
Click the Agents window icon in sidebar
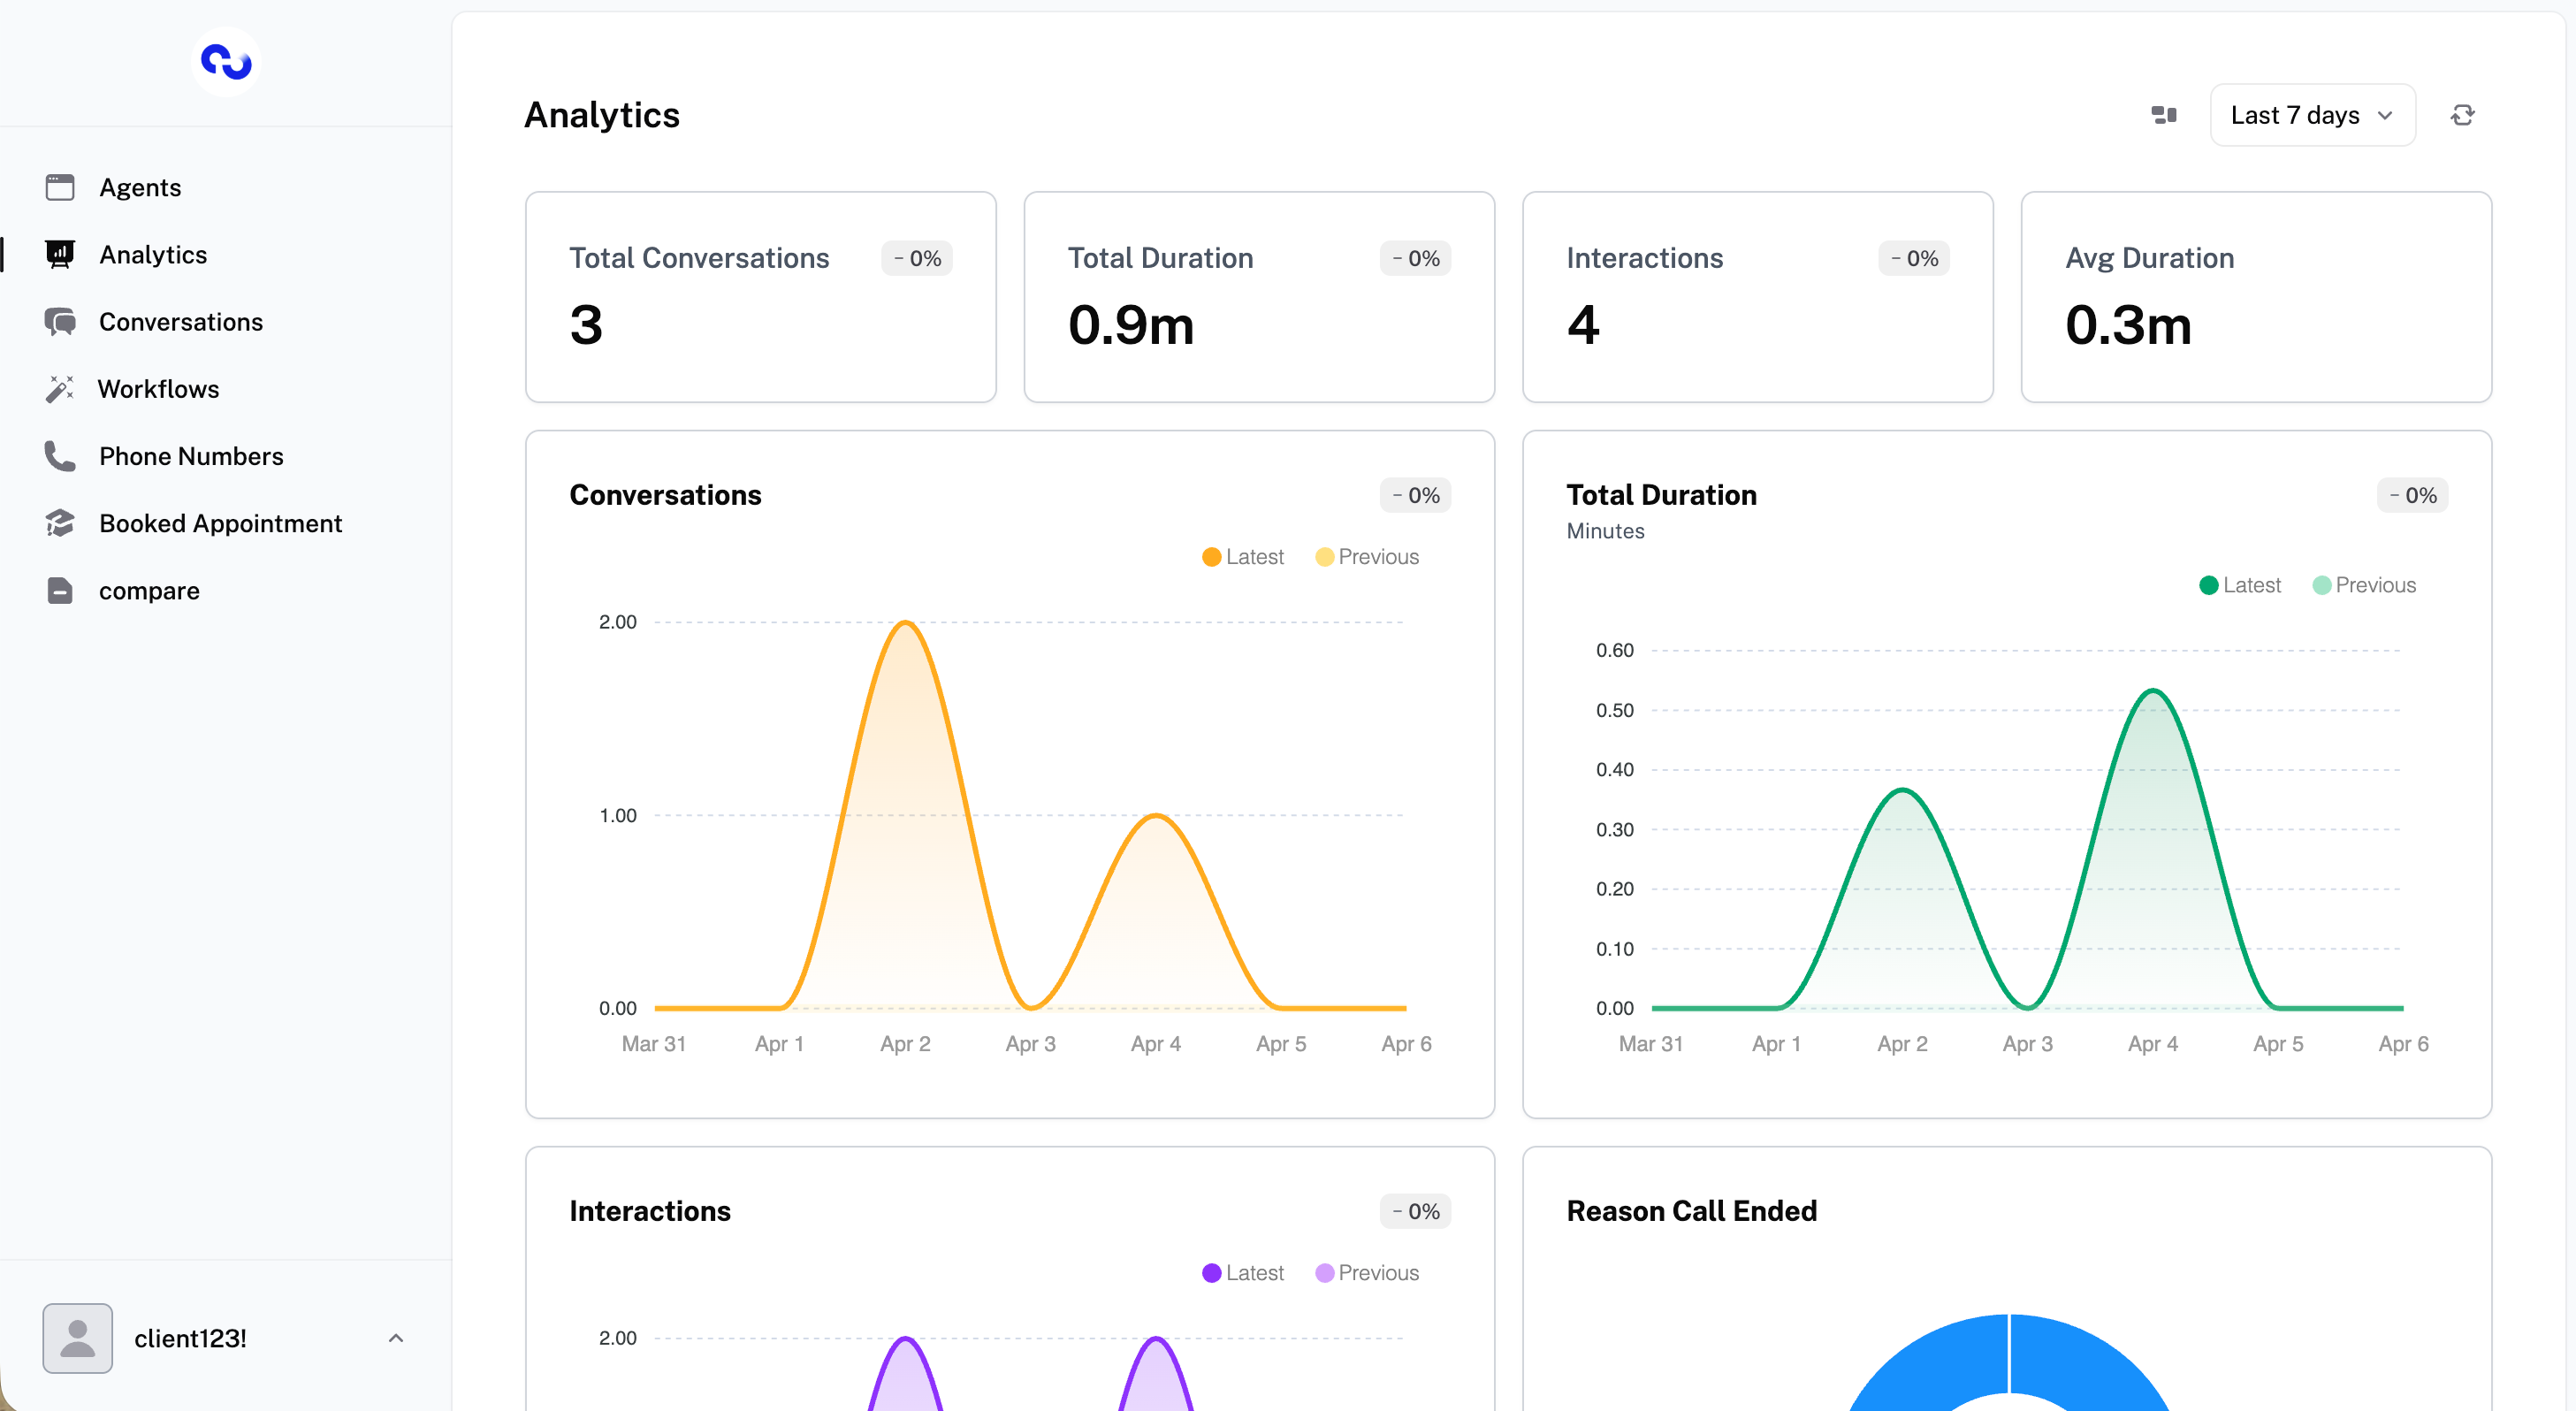coord(60,187)
